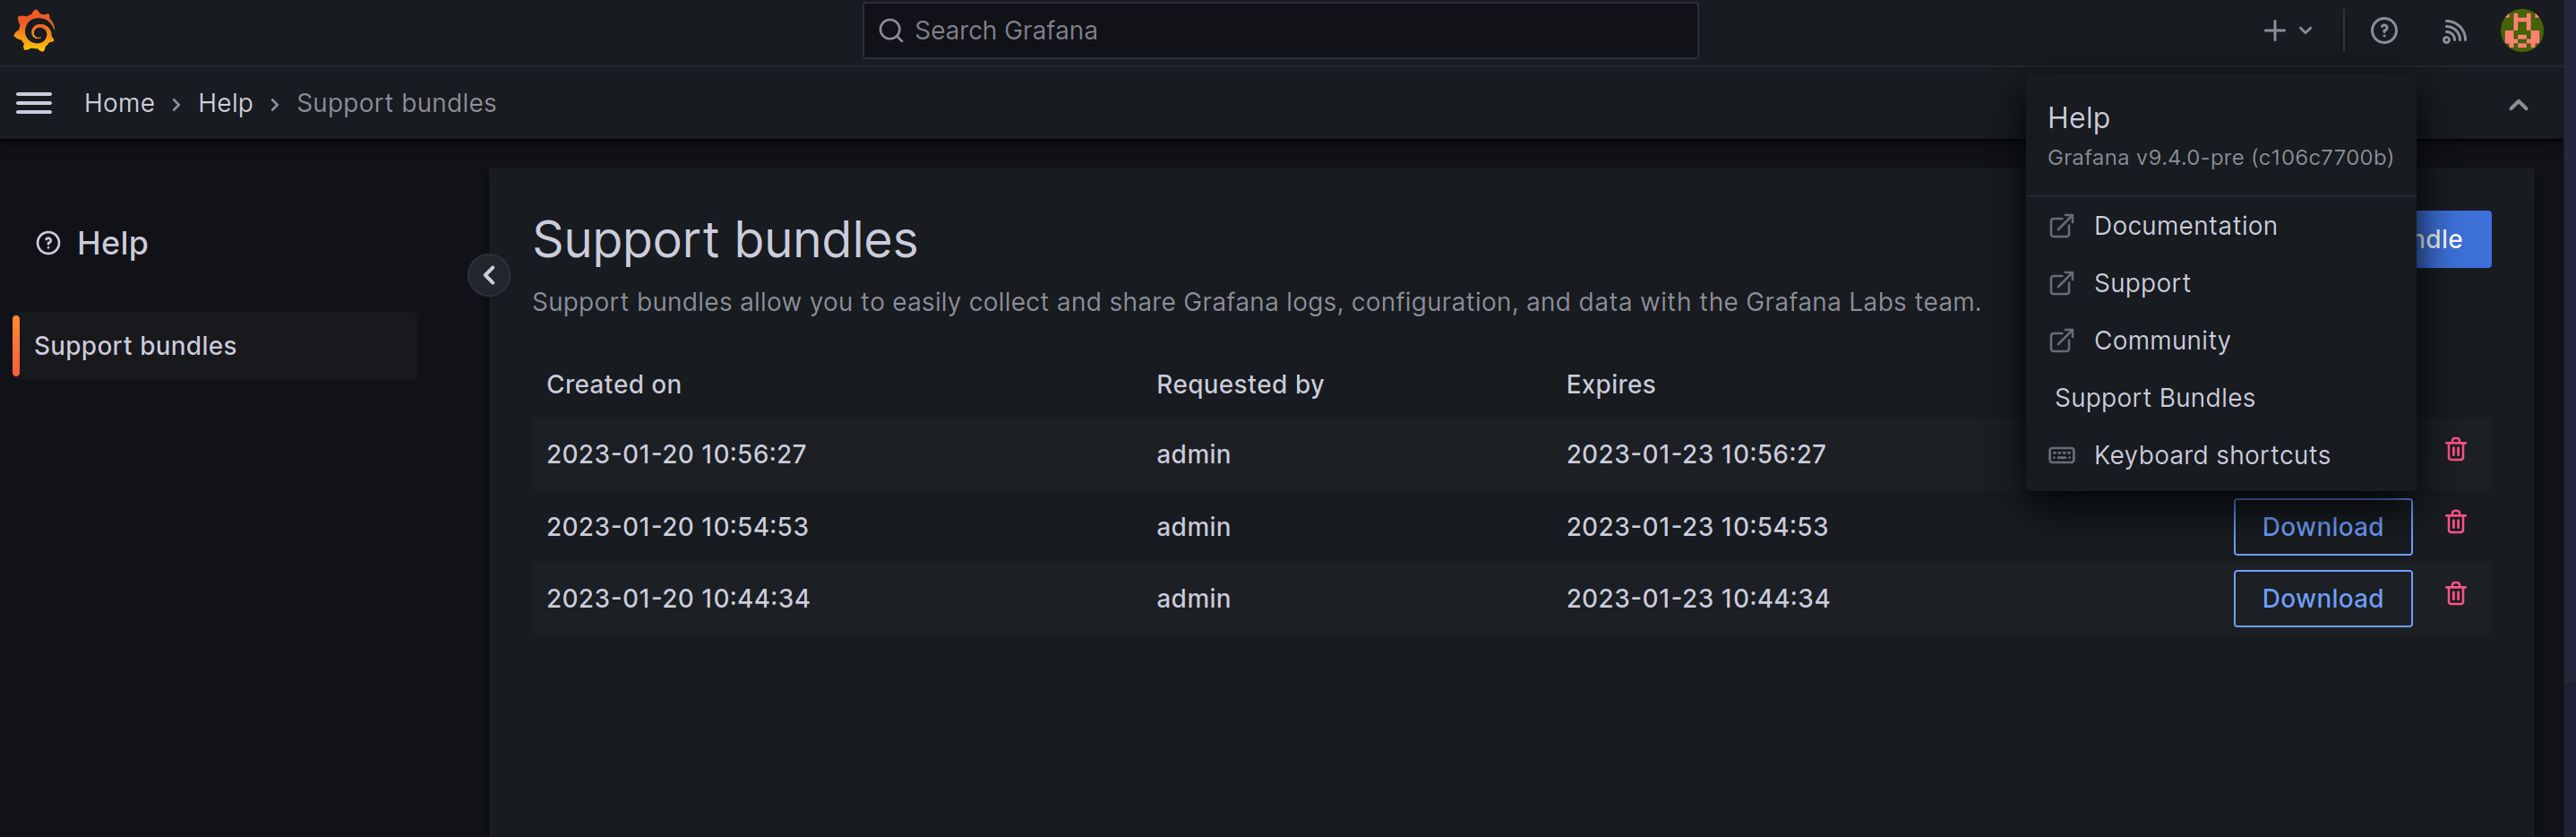Image resolution: width=2576 pixels, height=837 pixels.
Task: Click the Help circle icon in left sidebar
Action: pos(47,242)
